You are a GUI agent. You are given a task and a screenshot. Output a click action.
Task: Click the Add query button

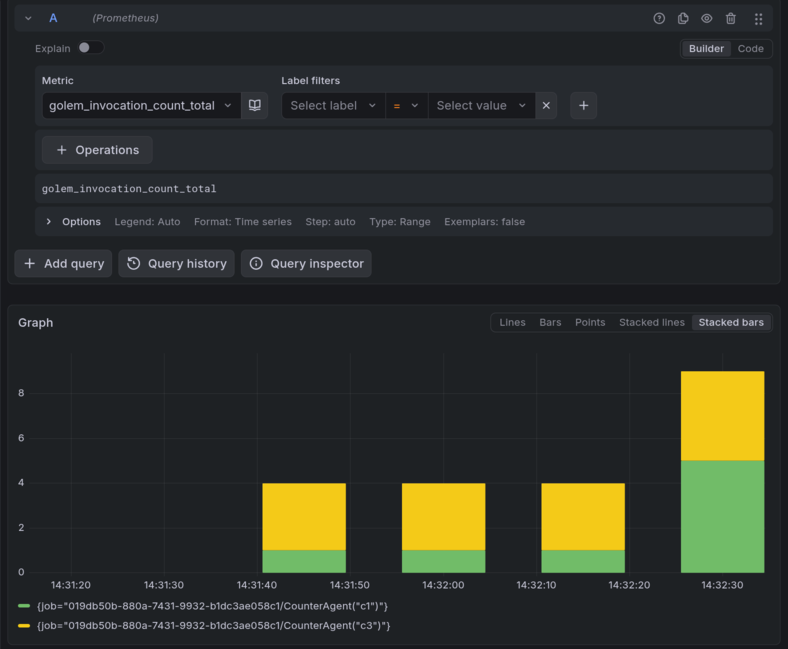click(x=64, y=264)
